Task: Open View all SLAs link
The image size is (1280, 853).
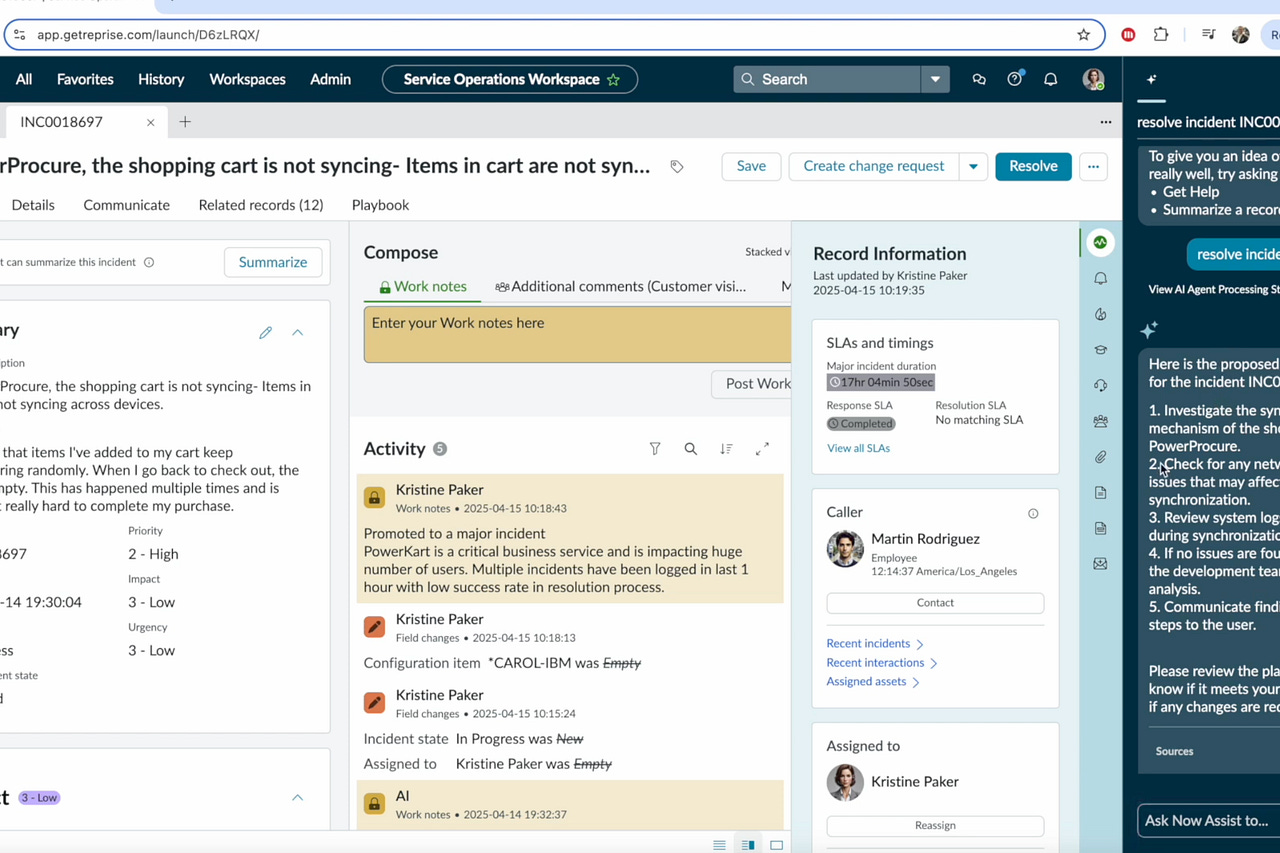Action: tap(858, 449)
